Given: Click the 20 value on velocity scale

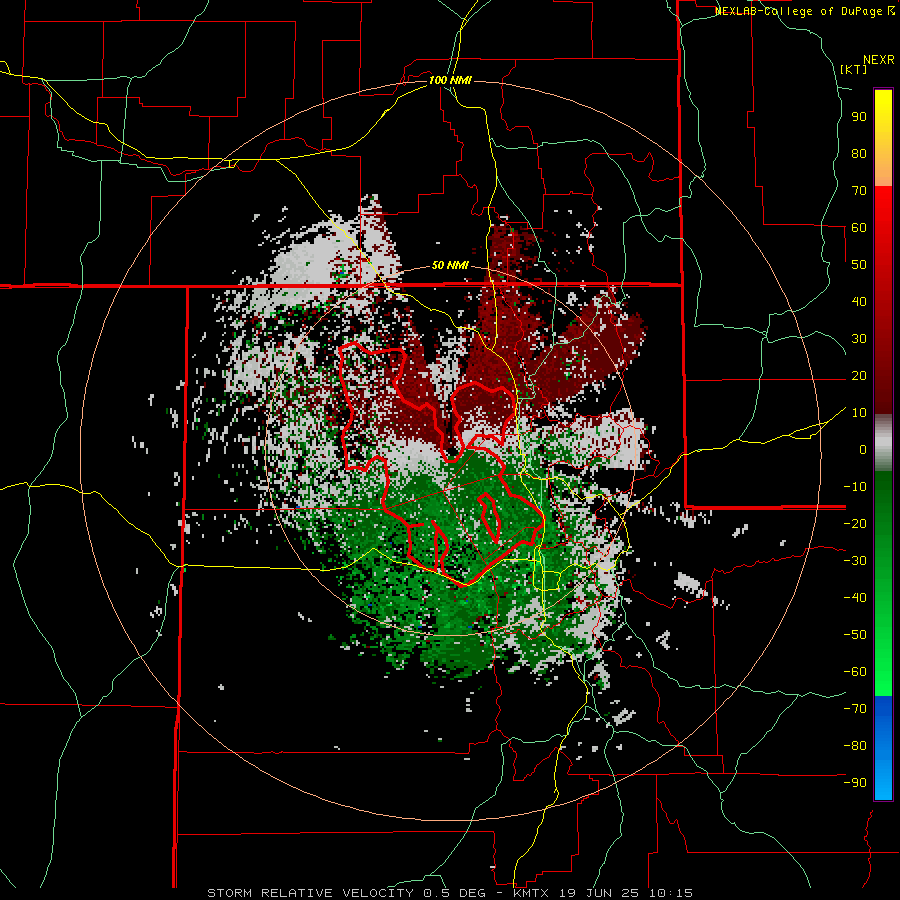Looking at the screenshot, I should [x=859, y=375].
